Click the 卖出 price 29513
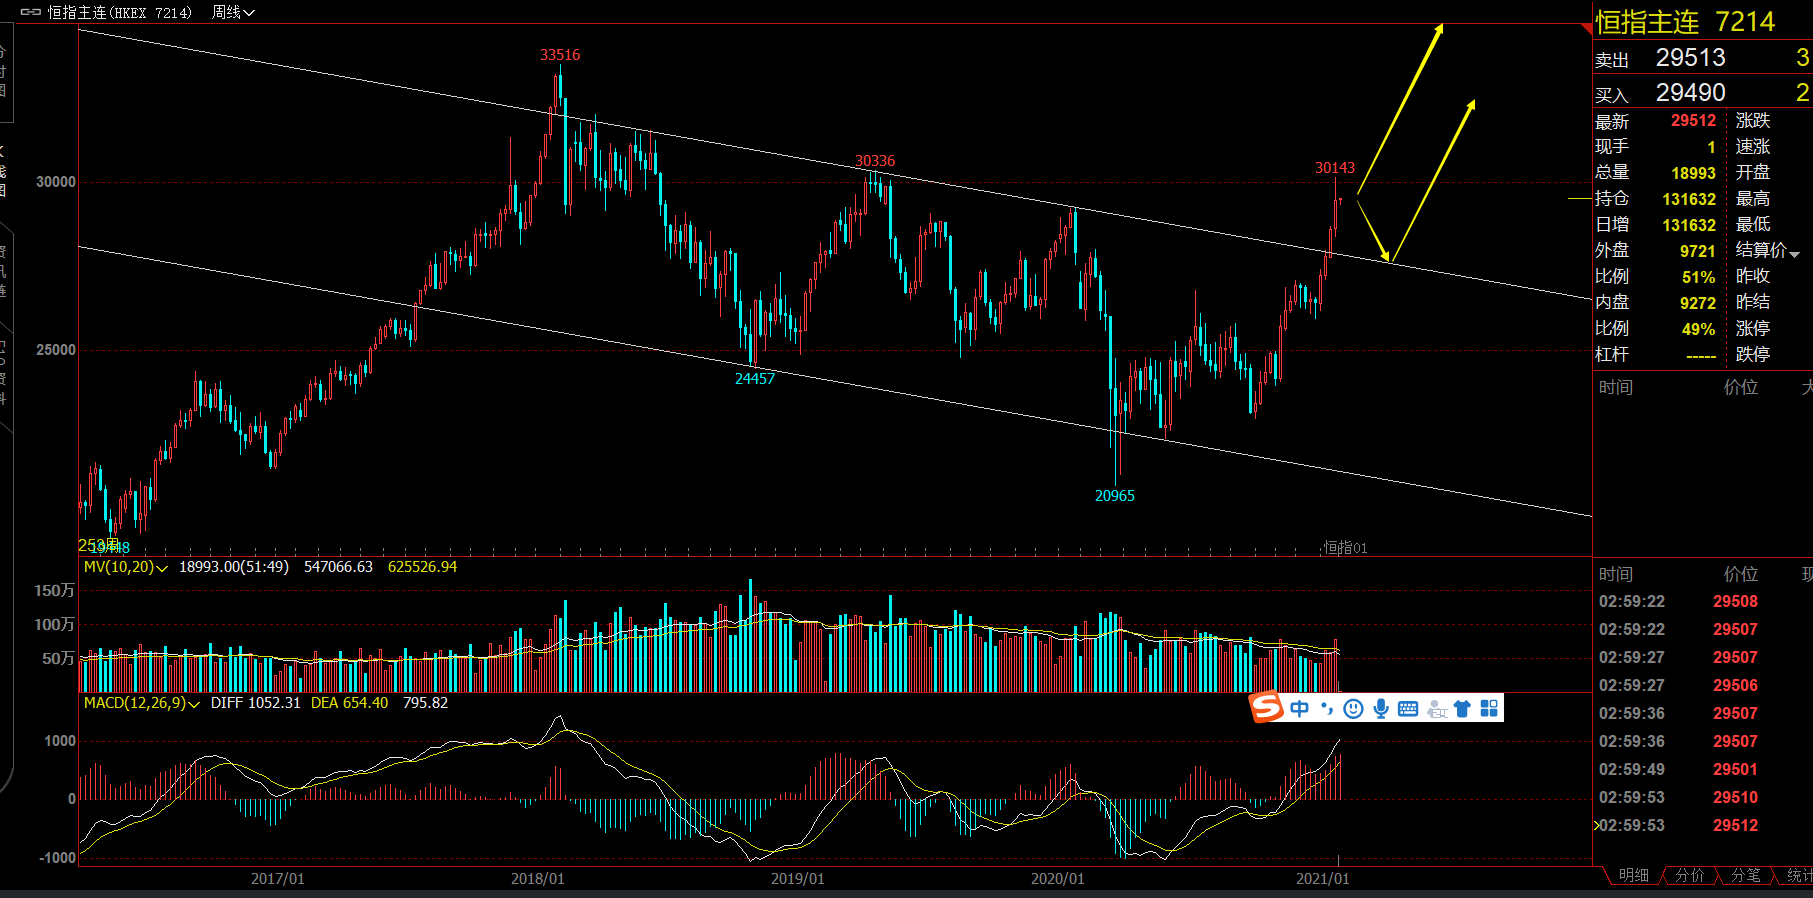Image resolution: width=1813 pixels, height=898 pixels. coord(1690,58)
